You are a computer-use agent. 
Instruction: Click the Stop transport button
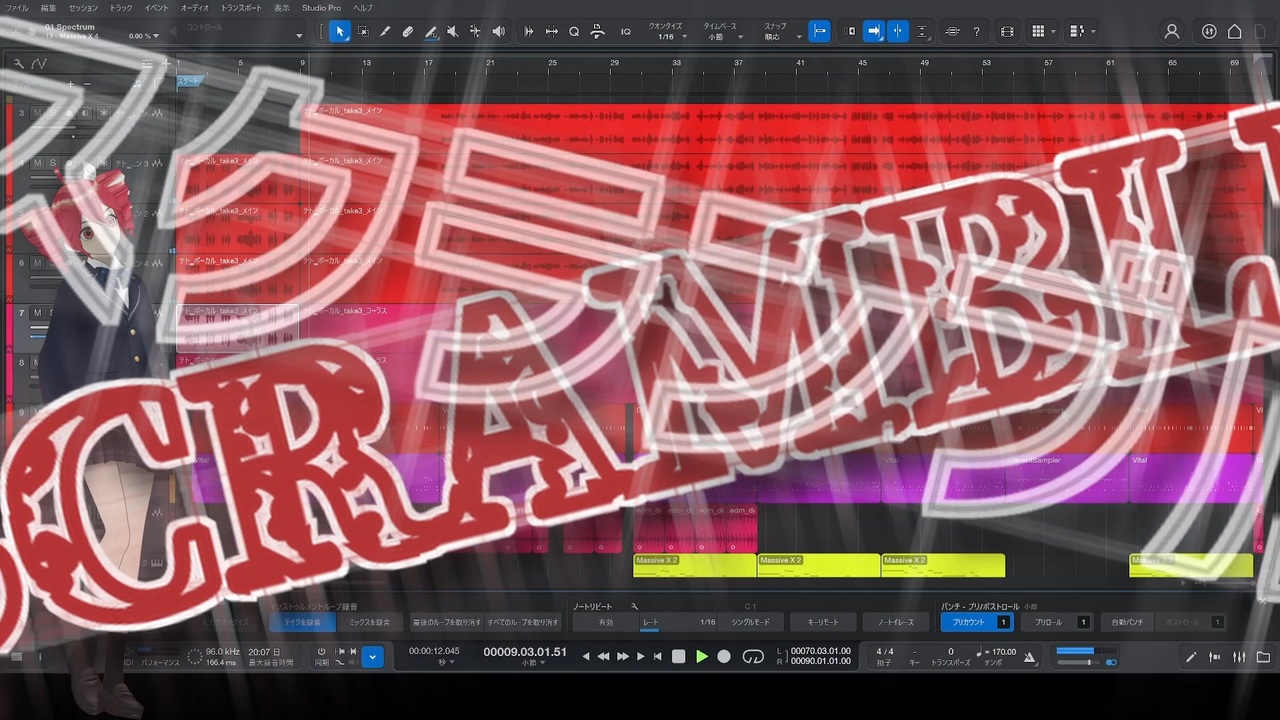(678, 657)
